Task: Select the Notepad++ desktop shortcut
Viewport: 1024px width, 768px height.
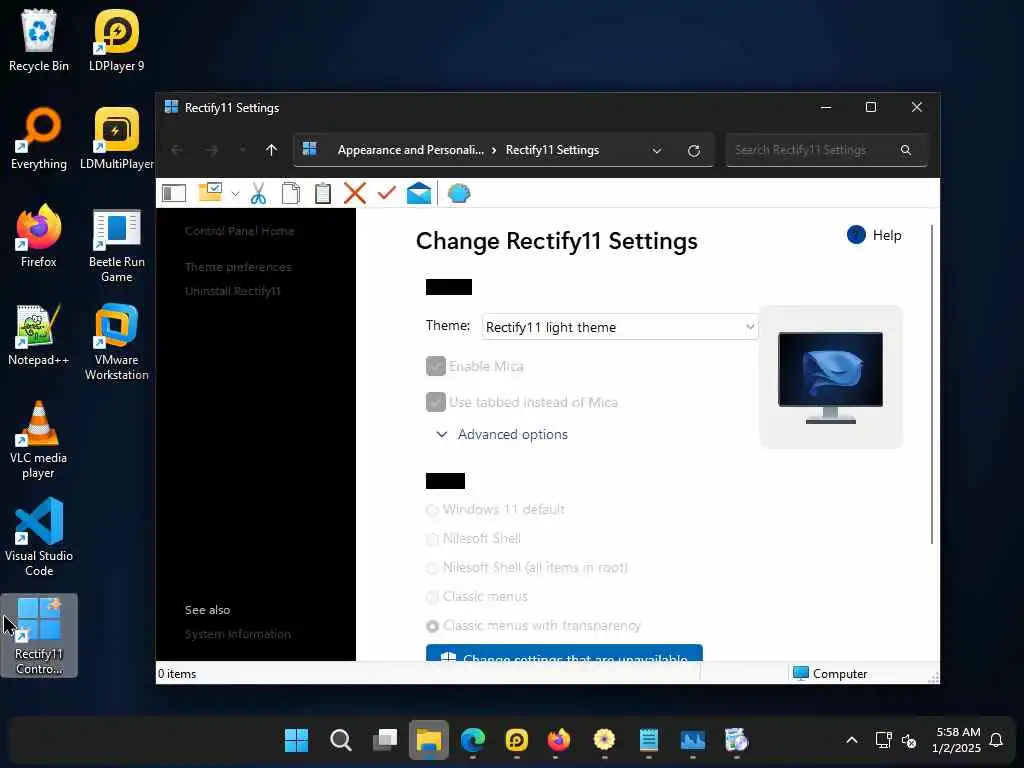Action: pyautogui.click(x=39, y=334)
